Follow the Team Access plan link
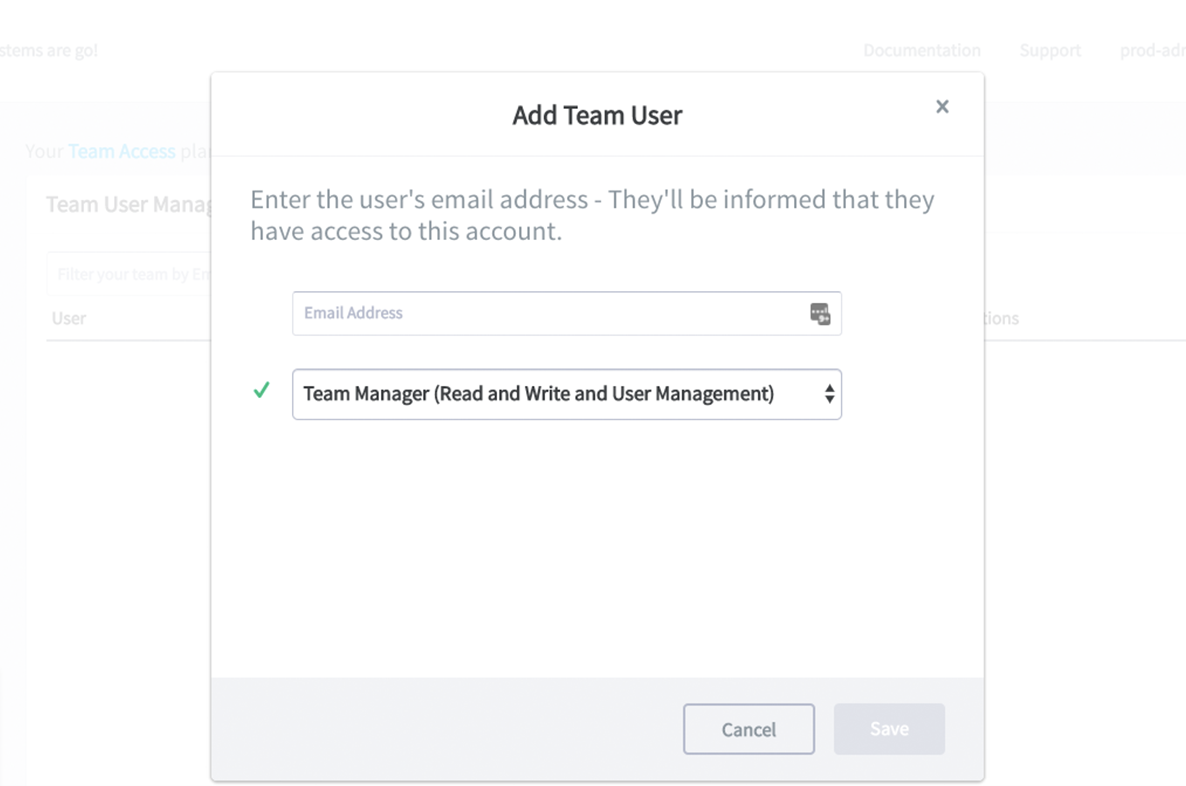This screenshot has height=786, width=1186. [x=121, y=151]
